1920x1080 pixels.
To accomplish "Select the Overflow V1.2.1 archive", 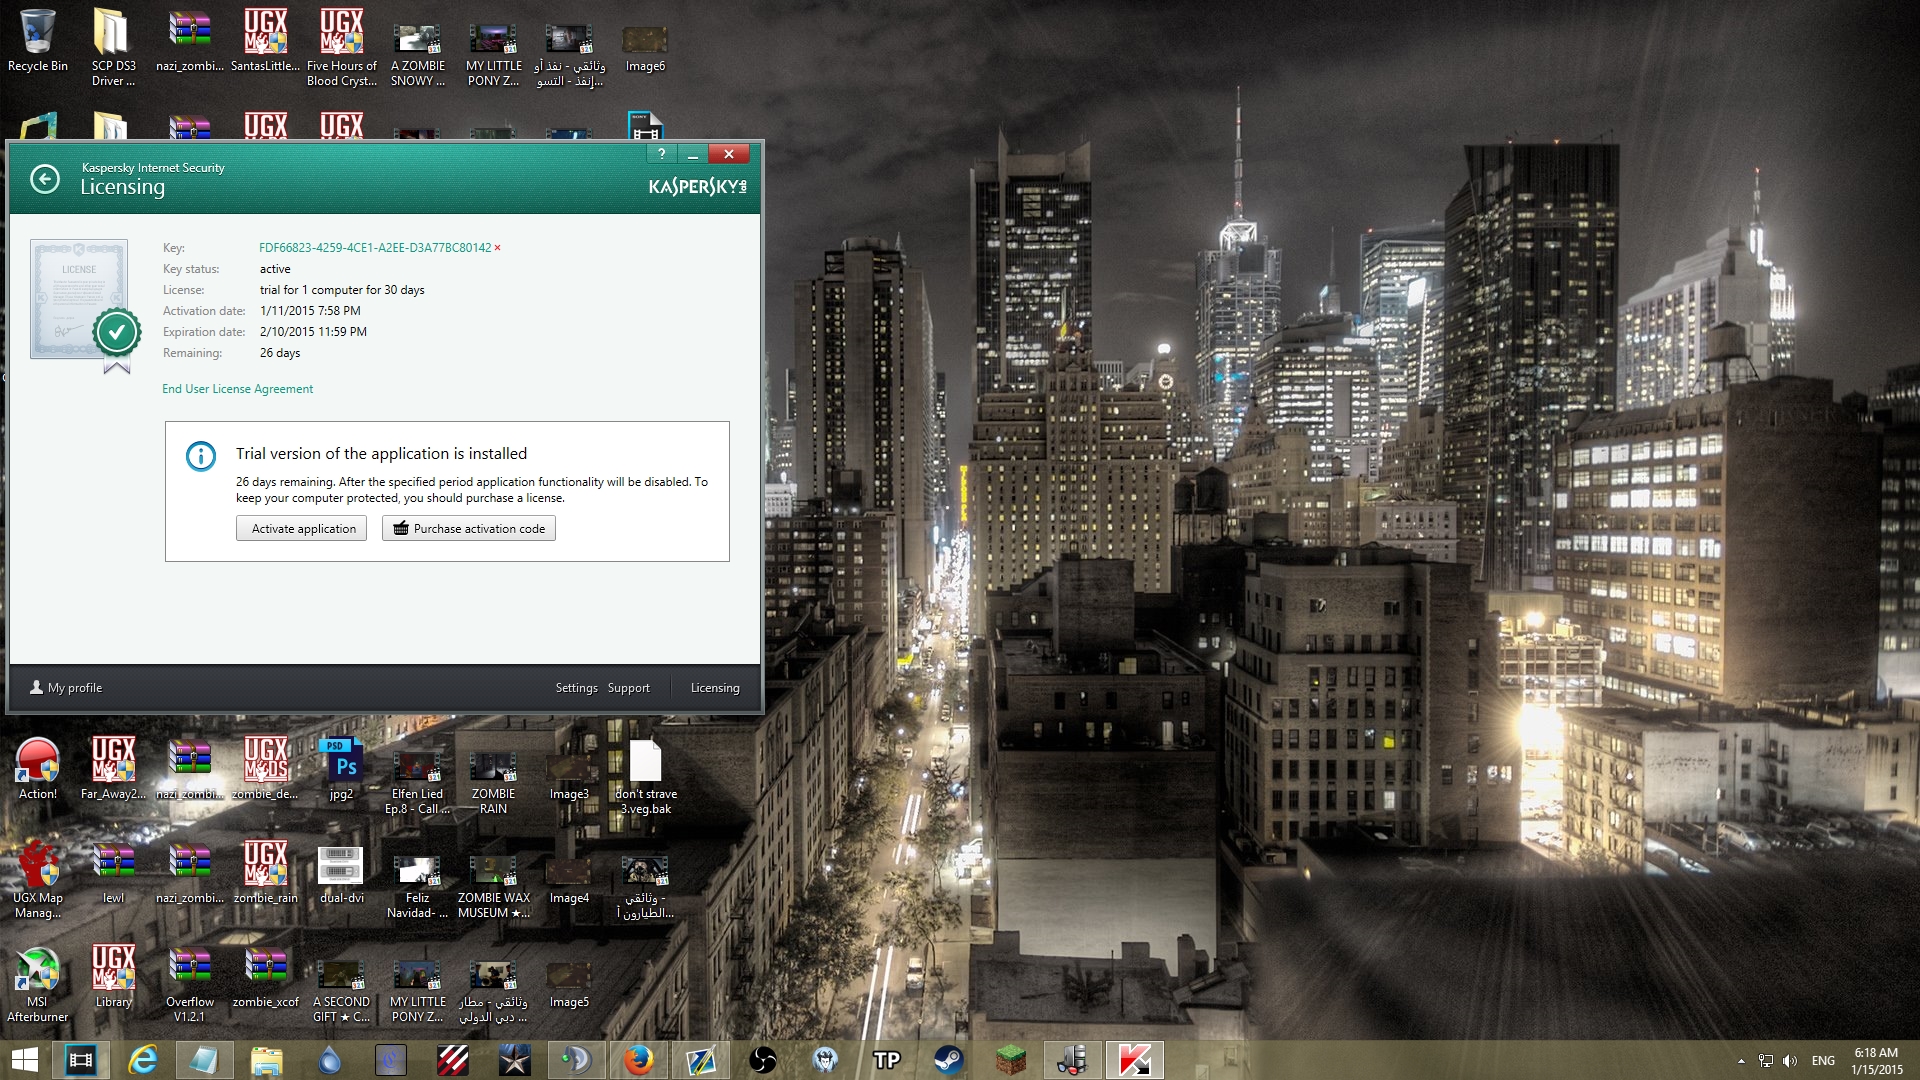I will click(189, 984).
